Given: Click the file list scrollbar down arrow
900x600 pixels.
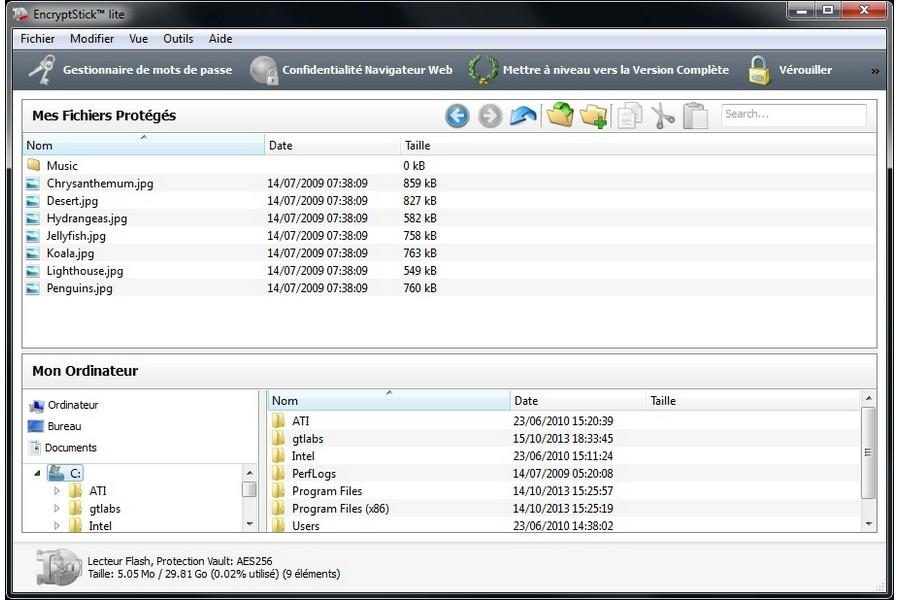Looking at the screenshot, I should 868,524.
